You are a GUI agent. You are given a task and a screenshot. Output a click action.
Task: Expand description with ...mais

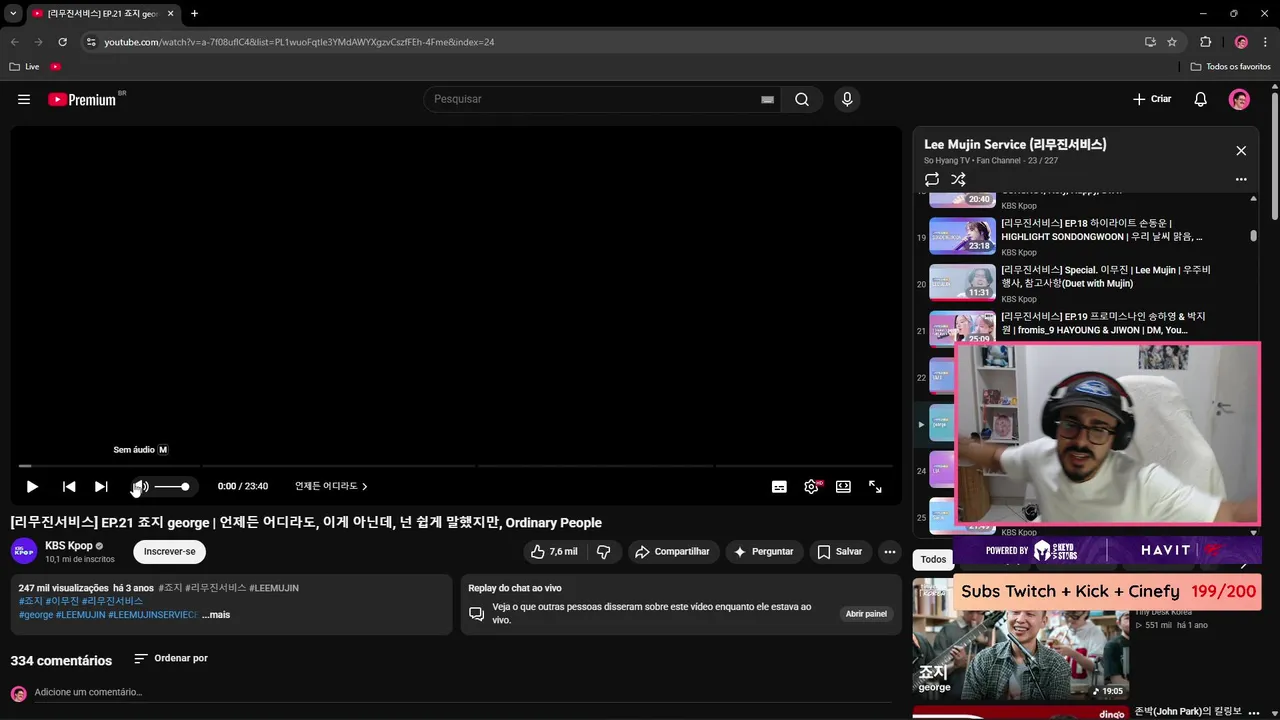tap(216, 614)
